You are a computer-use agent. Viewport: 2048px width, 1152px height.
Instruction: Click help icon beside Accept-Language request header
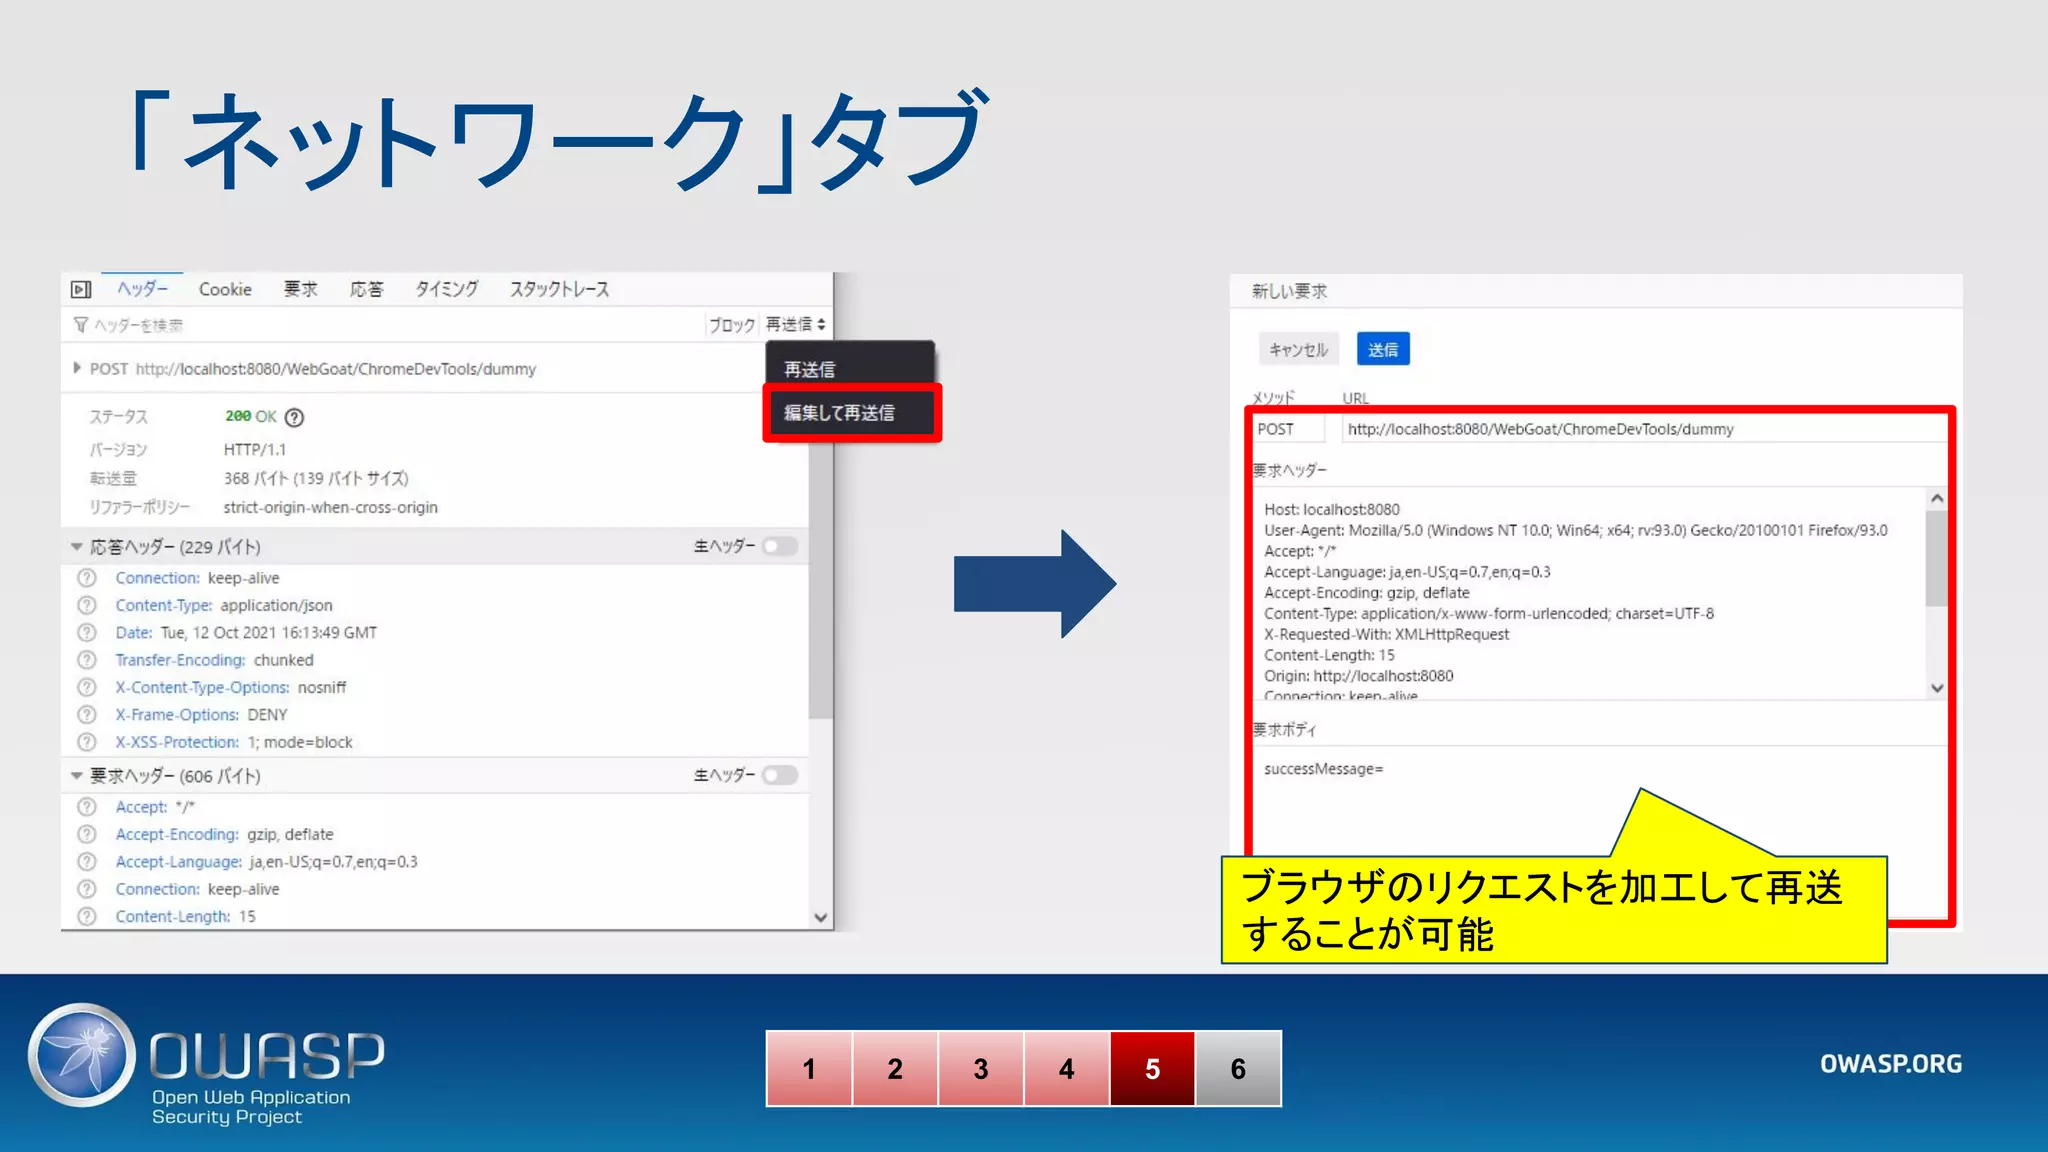(87, 862)
